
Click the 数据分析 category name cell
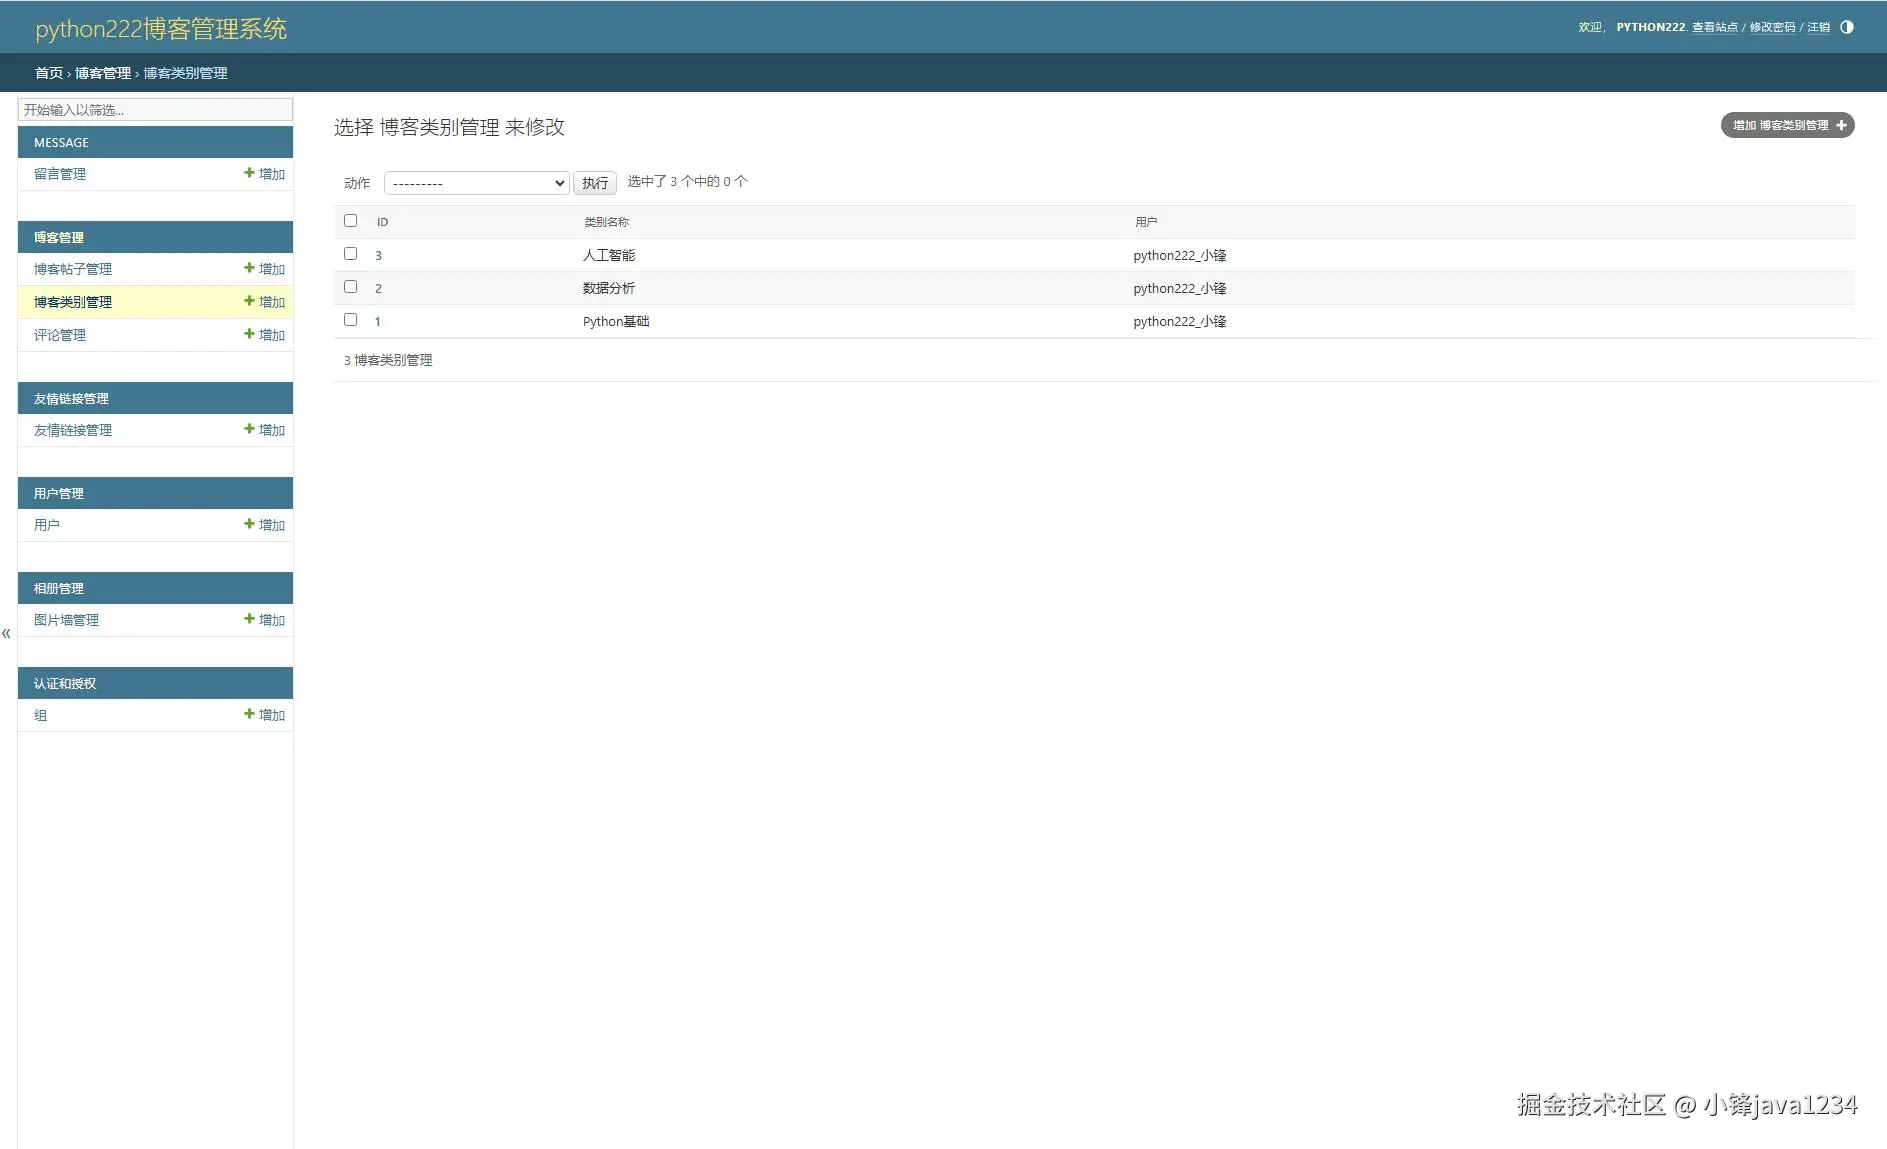point(609,288)
